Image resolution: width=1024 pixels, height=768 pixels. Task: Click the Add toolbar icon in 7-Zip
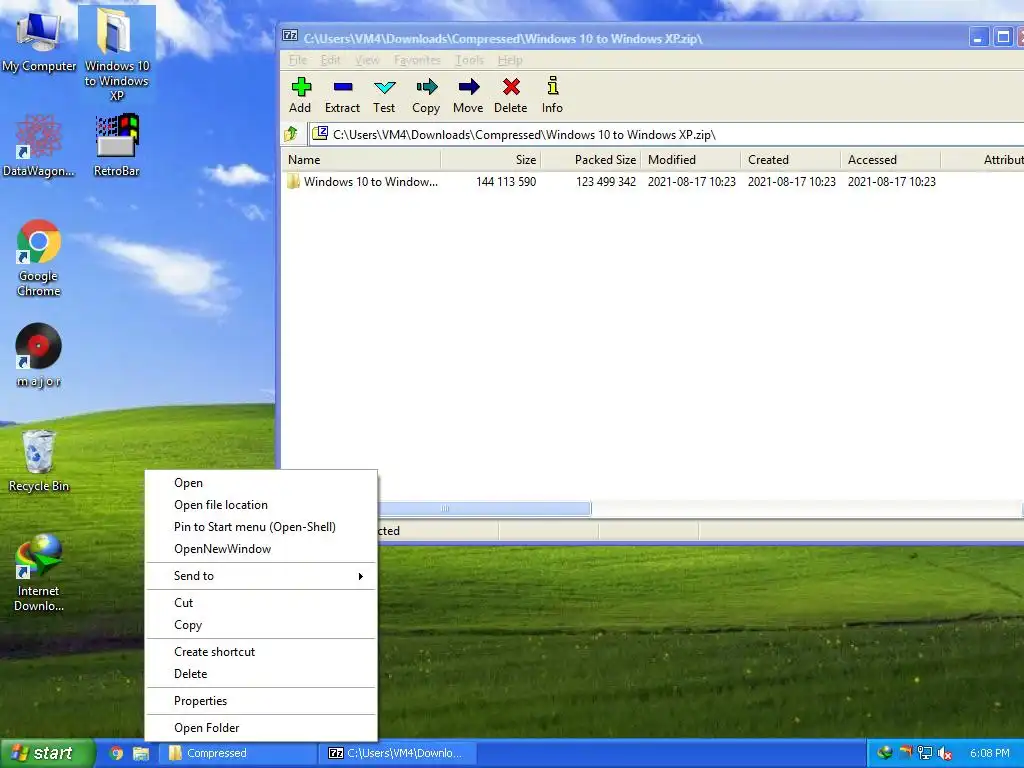(x=300, y=95)
